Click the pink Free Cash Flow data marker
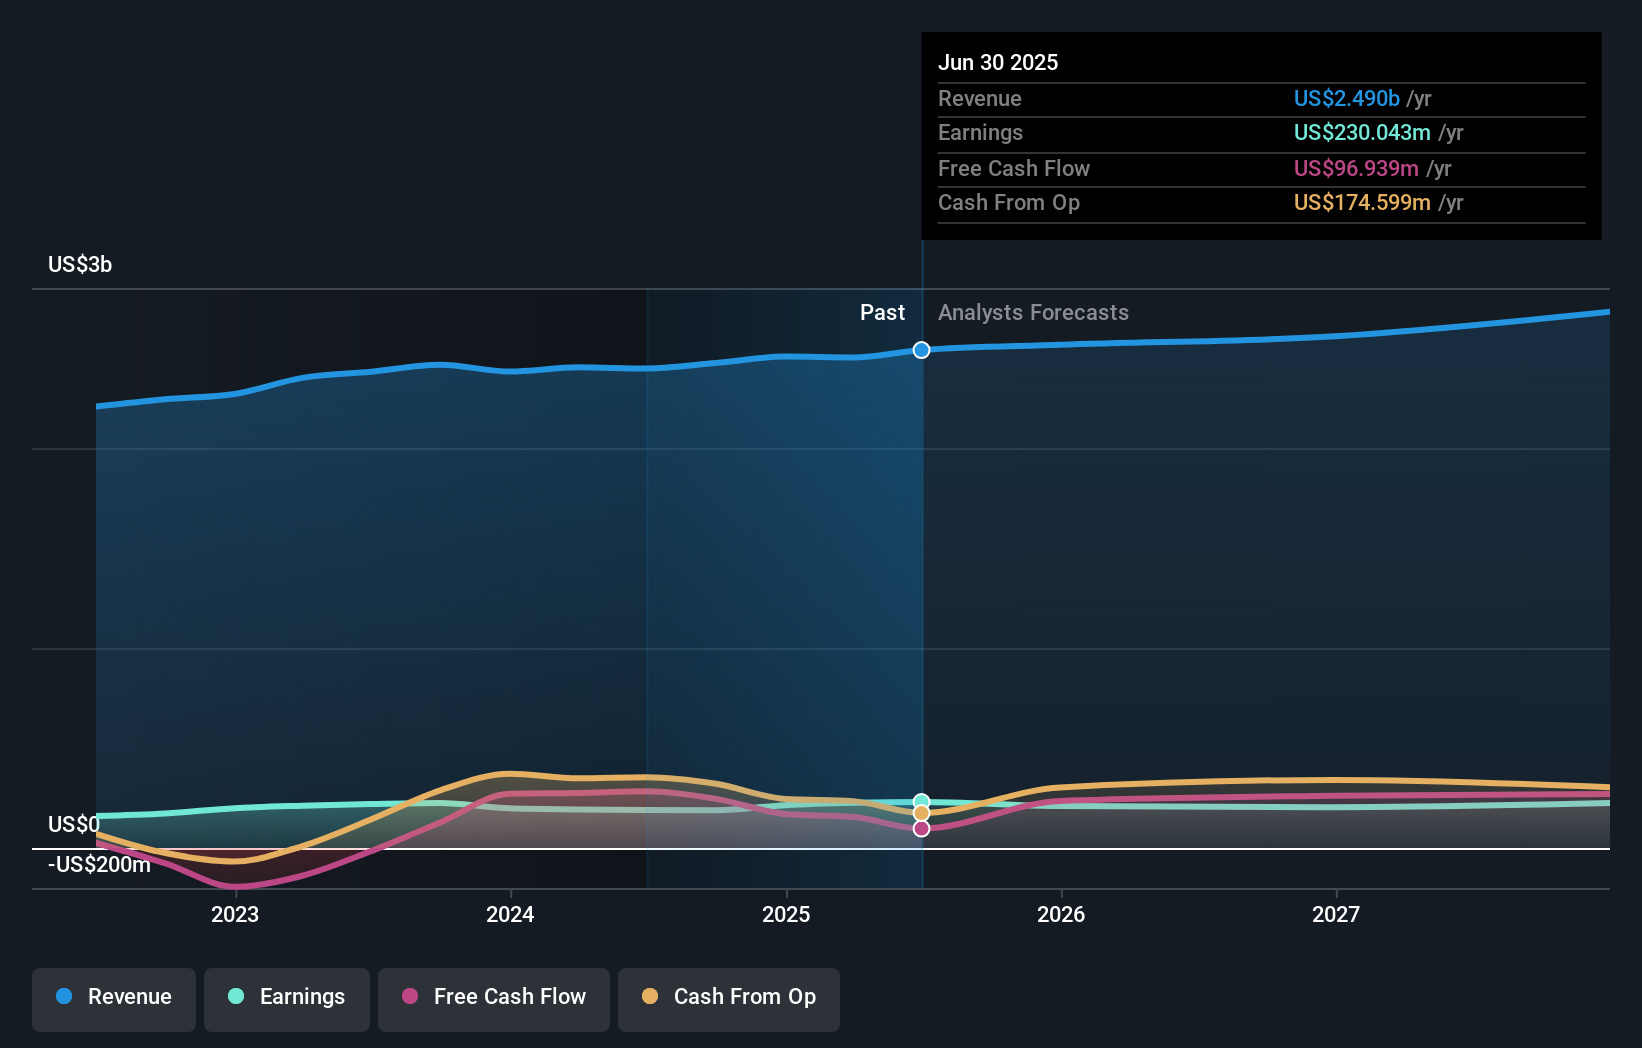 coord(922,829)
